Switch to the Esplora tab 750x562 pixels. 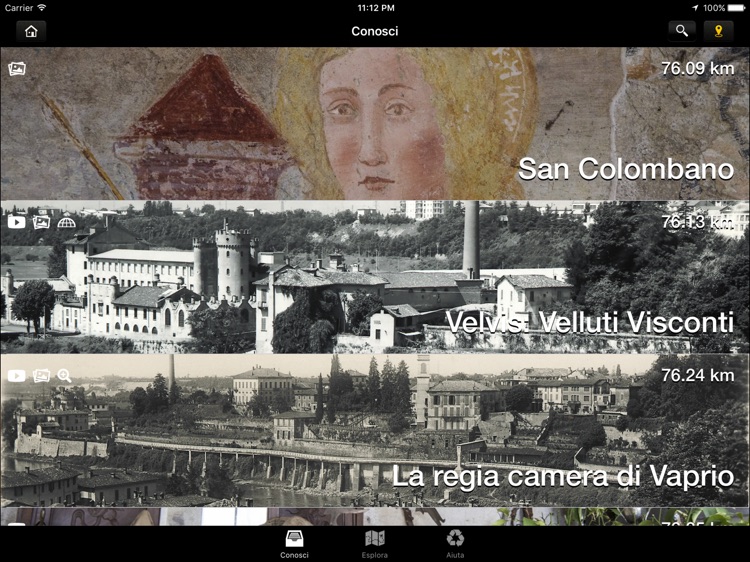[375, 544]
